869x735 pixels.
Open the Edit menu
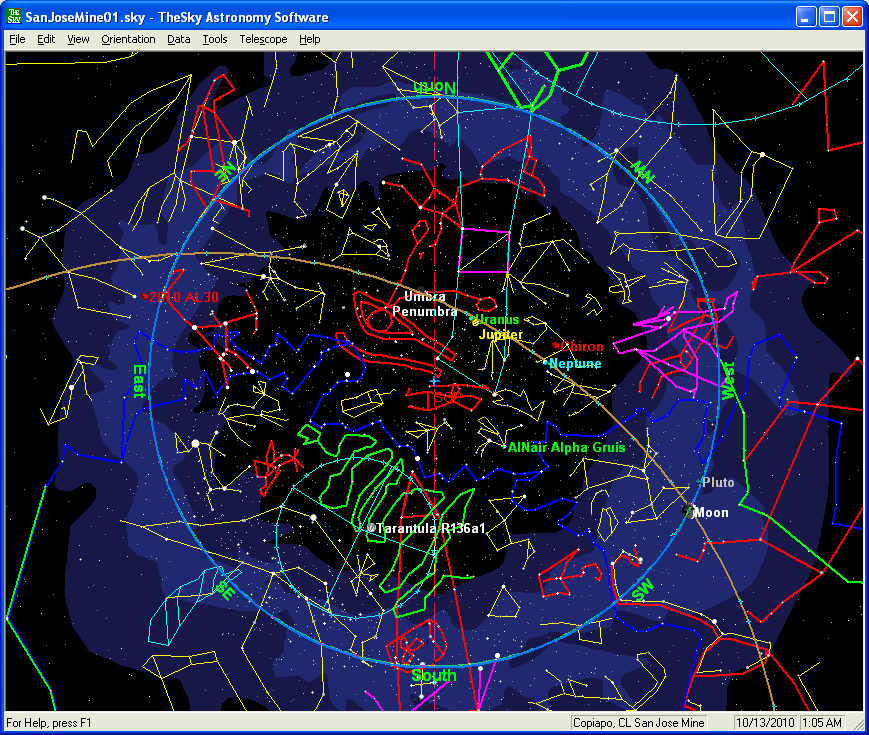46,39
